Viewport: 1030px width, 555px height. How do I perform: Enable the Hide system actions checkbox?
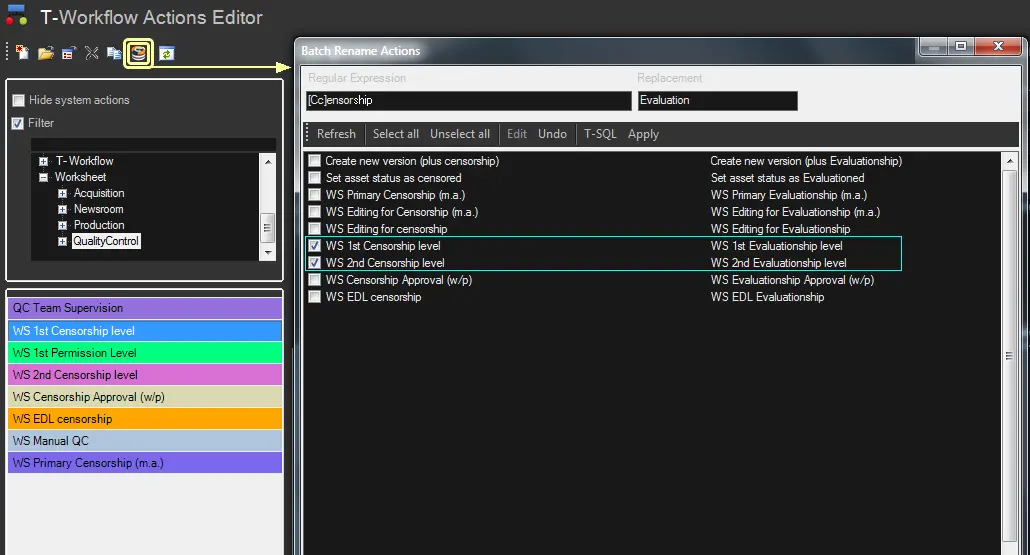[x=18, y=101]
